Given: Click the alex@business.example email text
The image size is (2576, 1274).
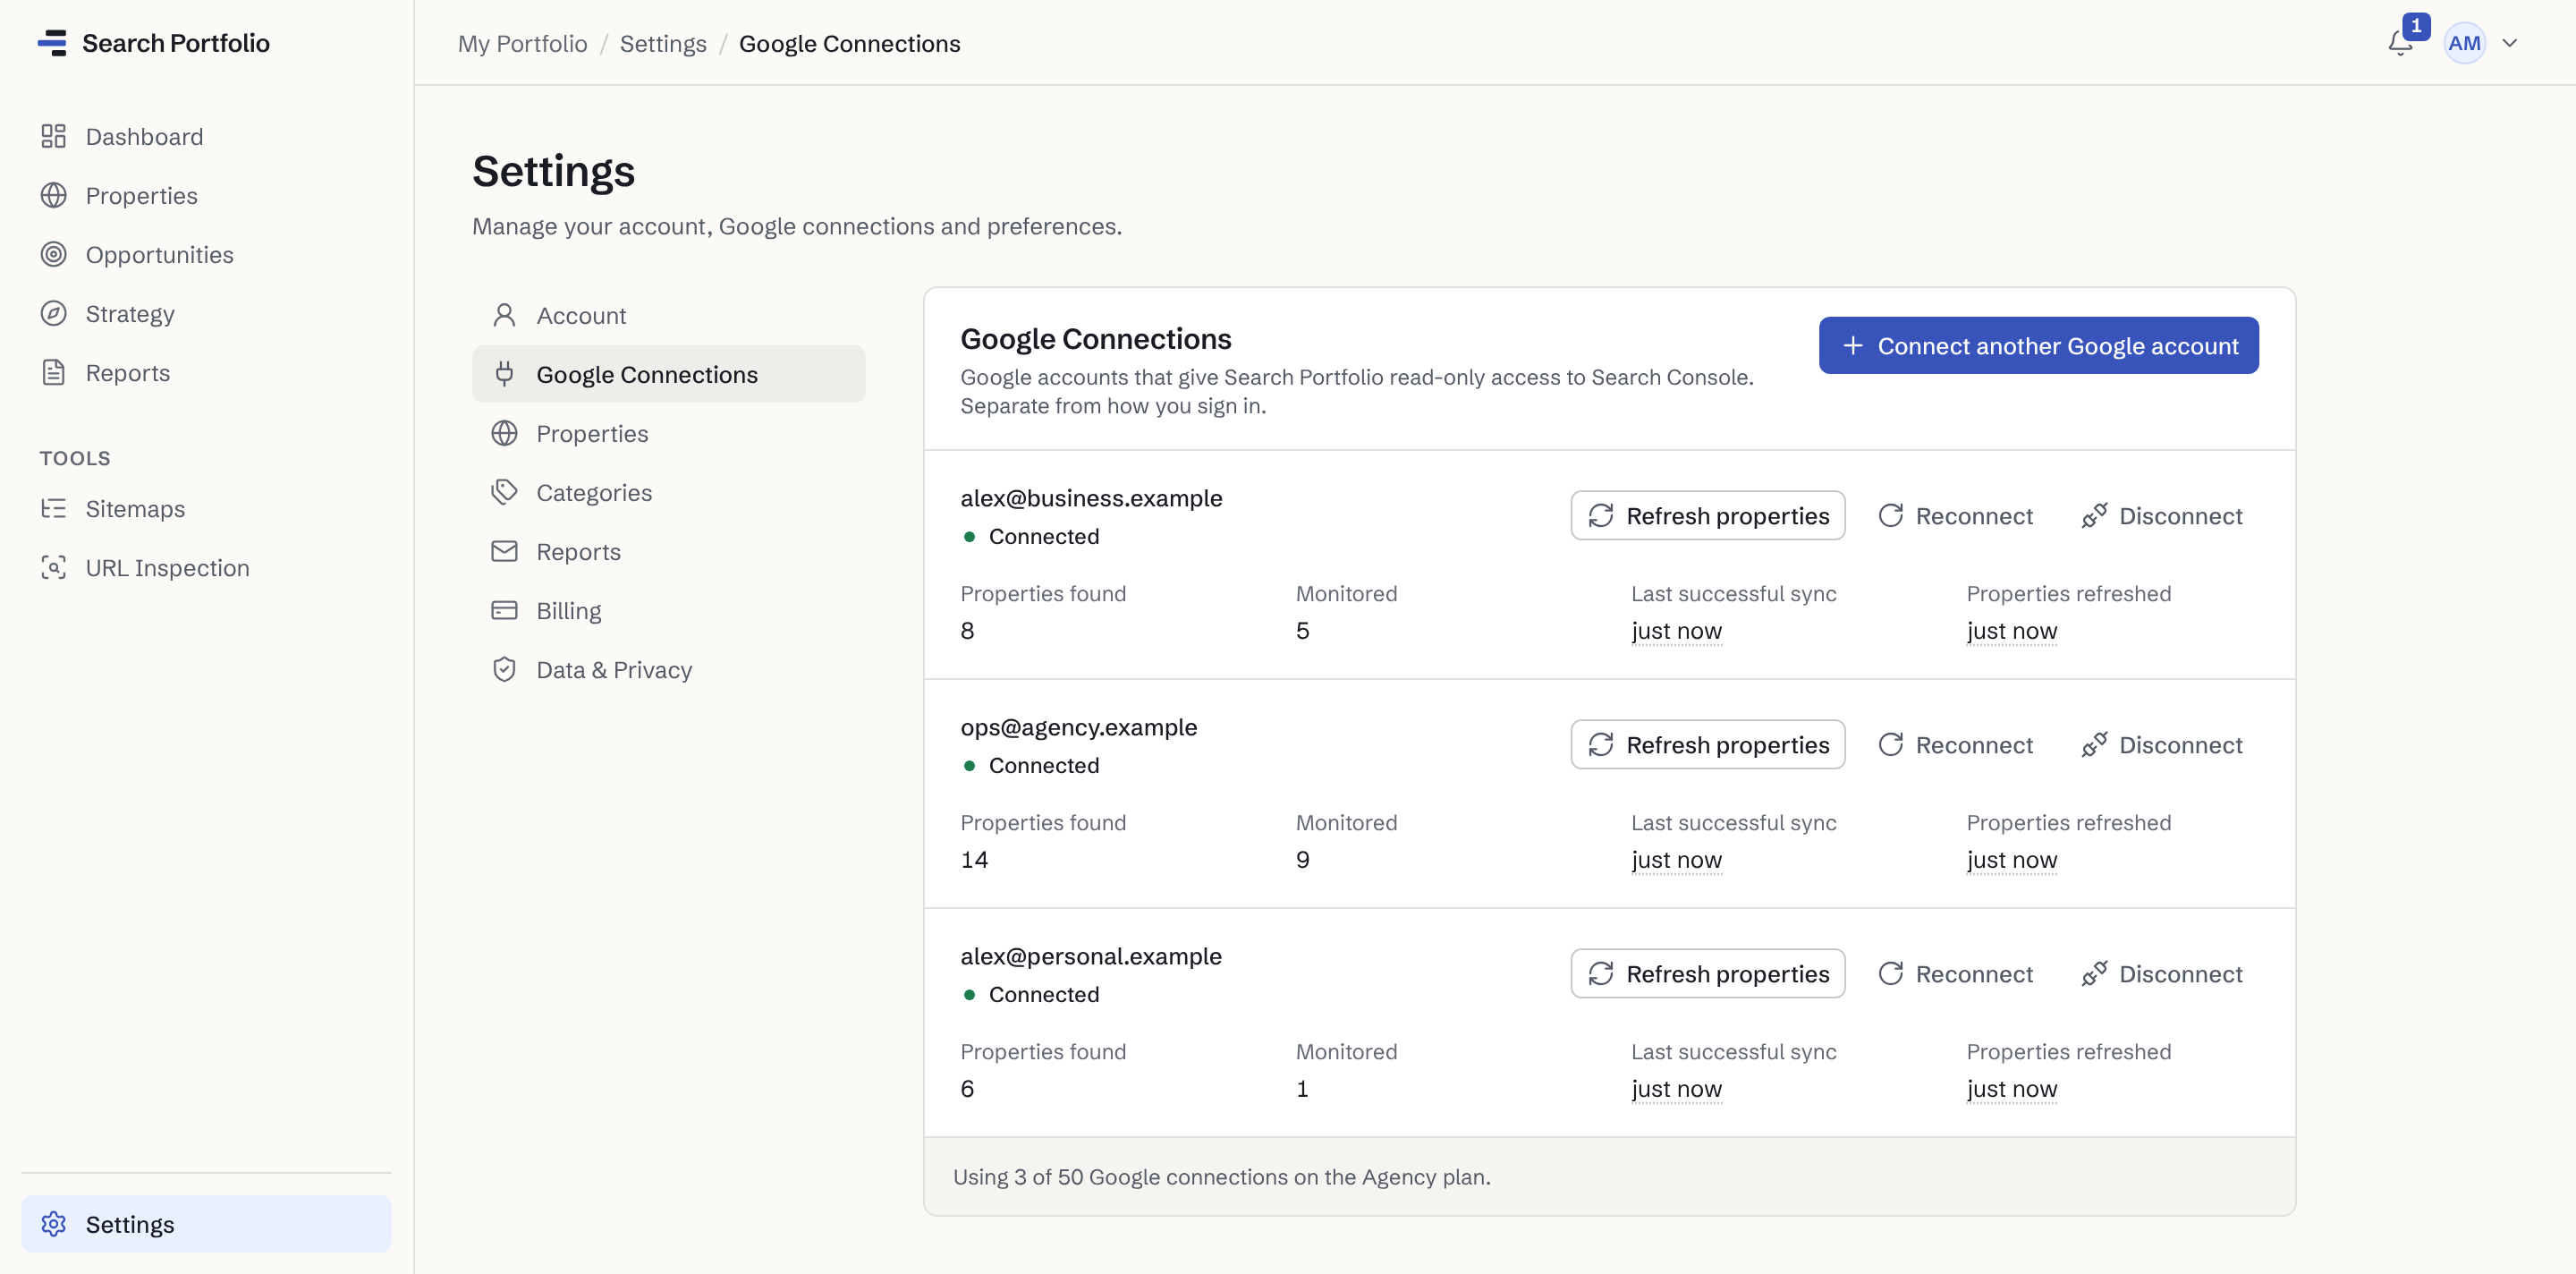Looking at the screenshot, I should [1091, 498].
